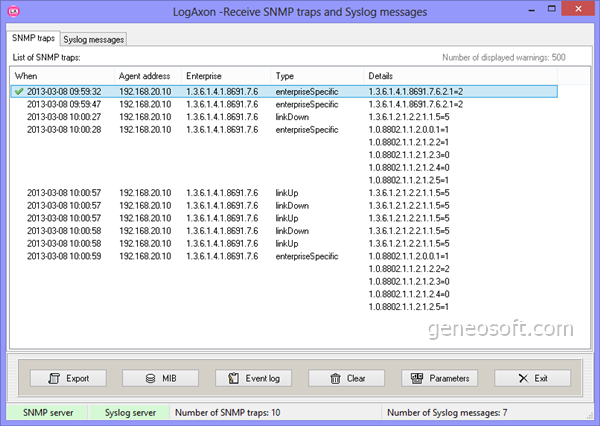Click the Syslog server status indicator
The height and width of the screenshot is (426, 600).
click(130, 413)
